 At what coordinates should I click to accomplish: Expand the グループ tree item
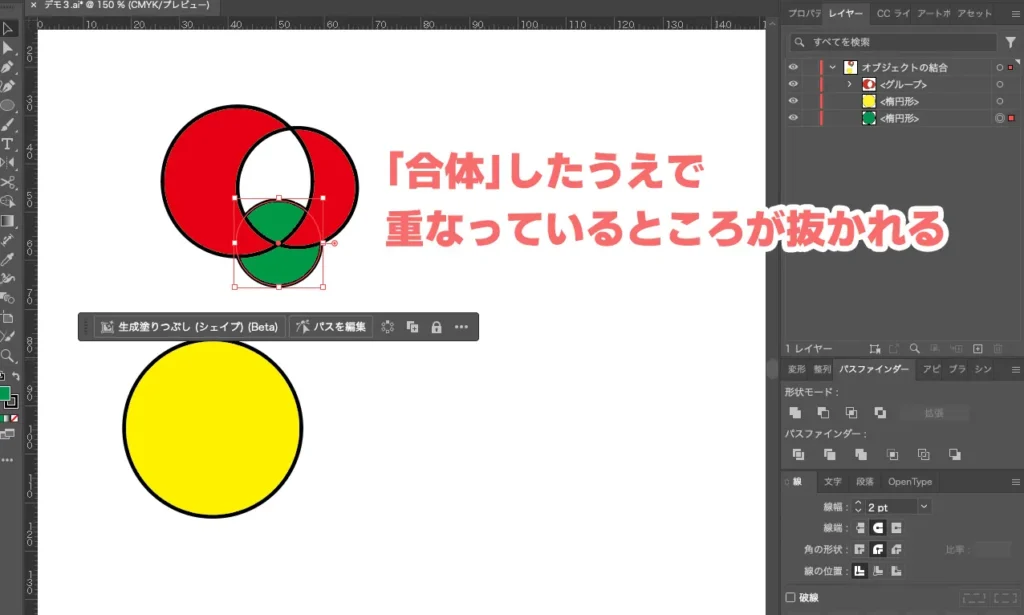849,84
